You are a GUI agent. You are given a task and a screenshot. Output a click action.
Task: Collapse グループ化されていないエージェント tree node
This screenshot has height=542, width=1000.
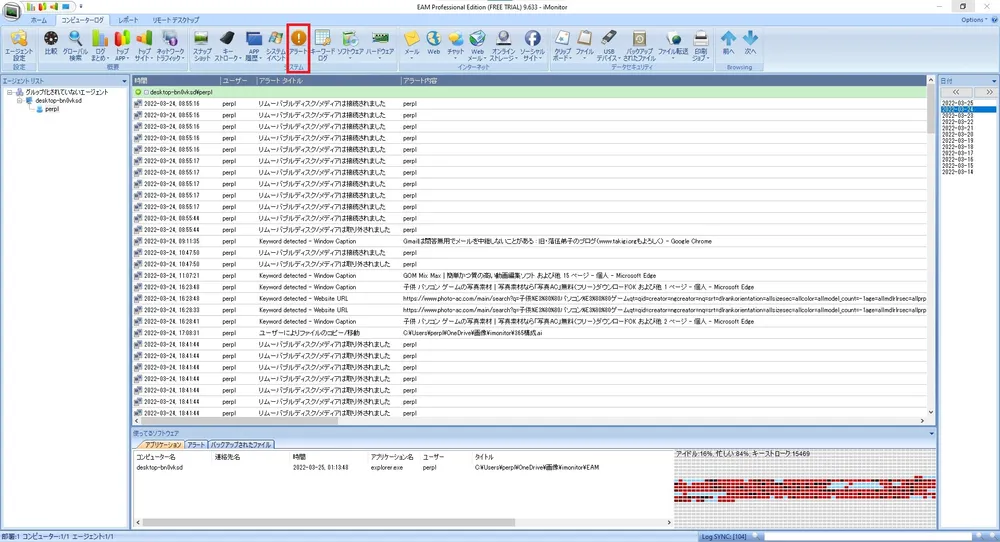10,92
